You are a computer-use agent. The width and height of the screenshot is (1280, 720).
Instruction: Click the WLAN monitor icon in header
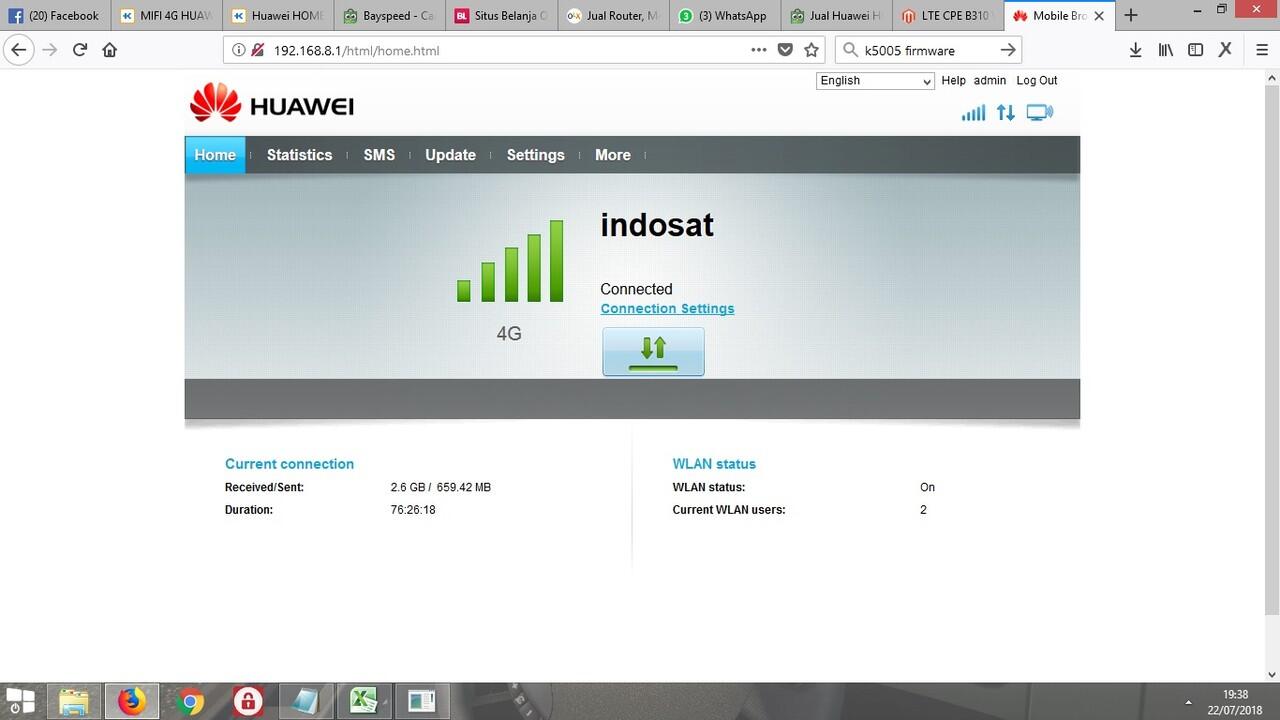[x=1040, y=113]
